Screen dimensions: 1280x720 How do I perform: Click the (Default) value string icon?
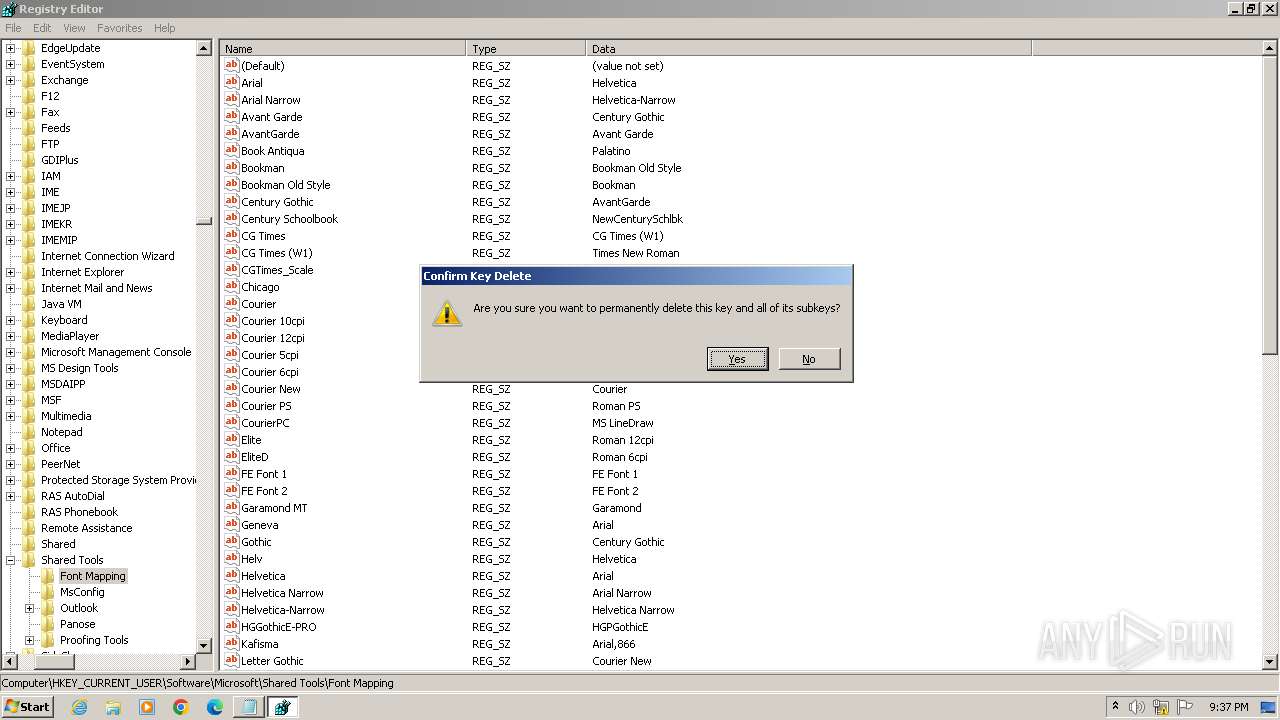(231, 66)
